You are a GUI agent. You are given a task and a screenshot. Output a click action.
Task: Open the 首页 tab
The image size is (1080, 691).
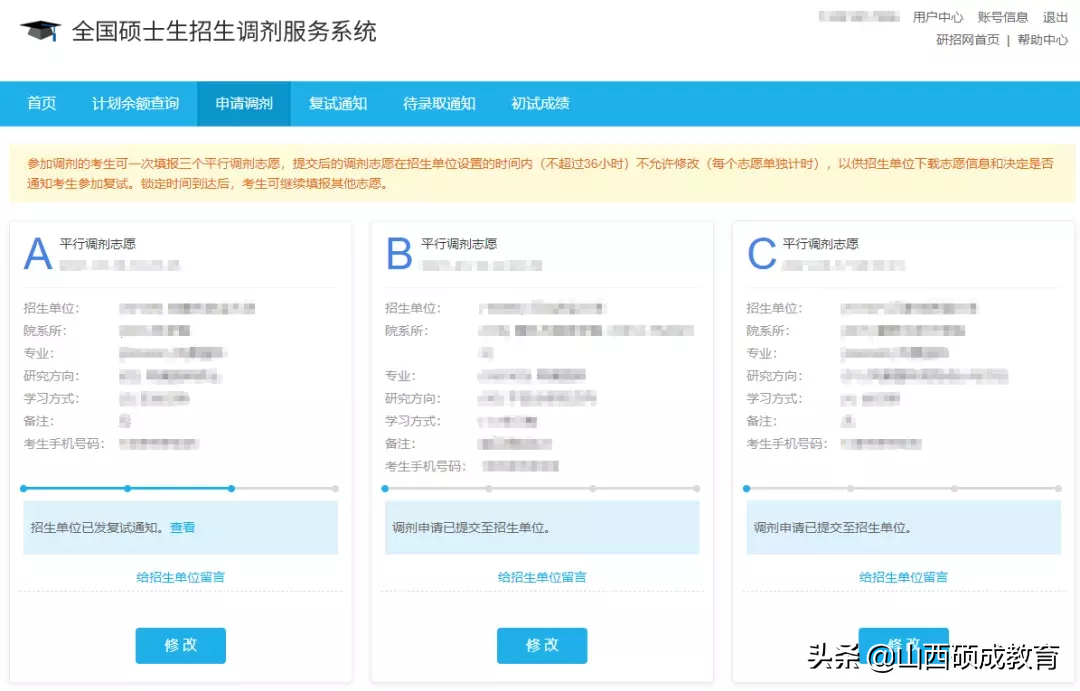pos(42,104)
